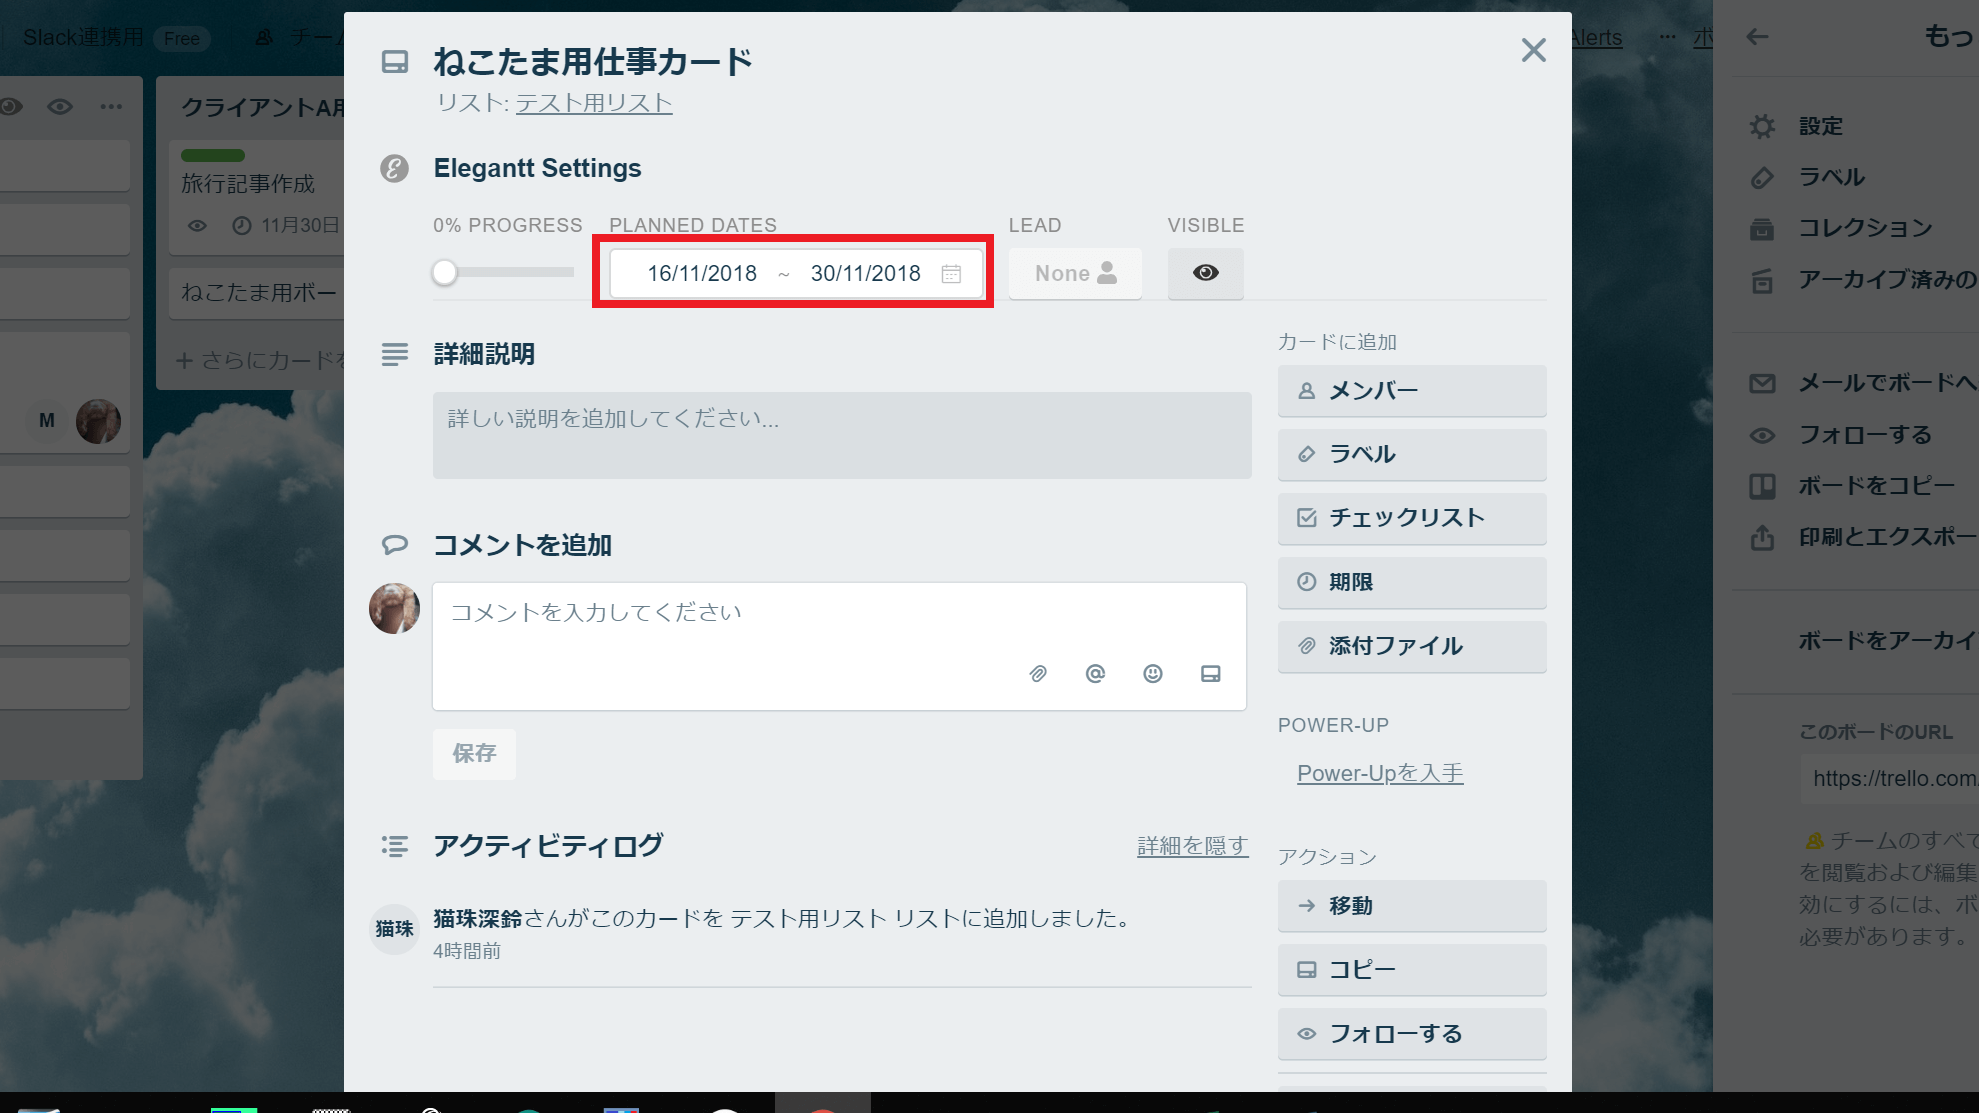Toggle the Elegantt VISIBLE eye button
The image size is (1979, 1113).
click(x=1205, y=273)
